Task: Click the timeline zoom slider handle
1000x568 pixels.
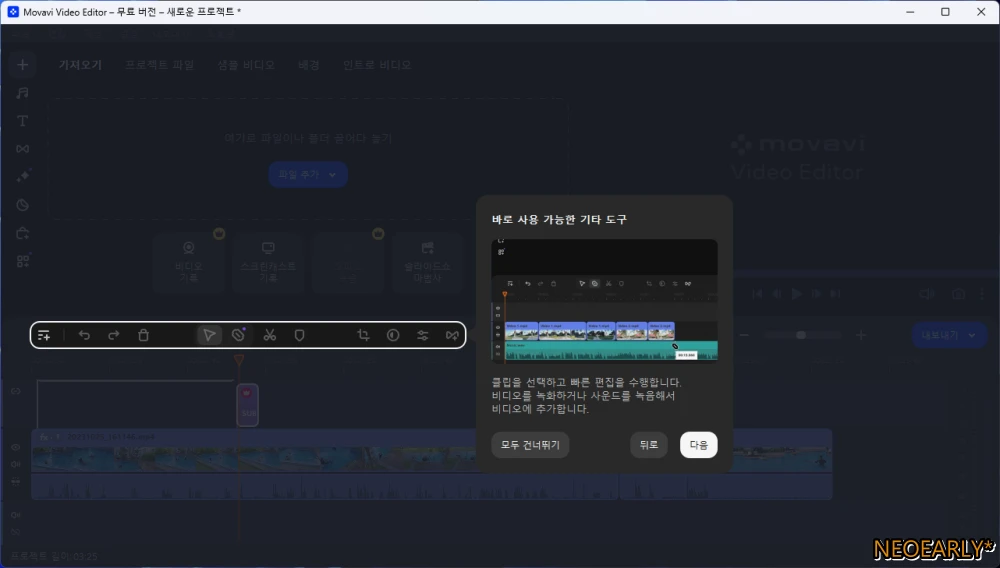Action: click(x=801, y=335)
